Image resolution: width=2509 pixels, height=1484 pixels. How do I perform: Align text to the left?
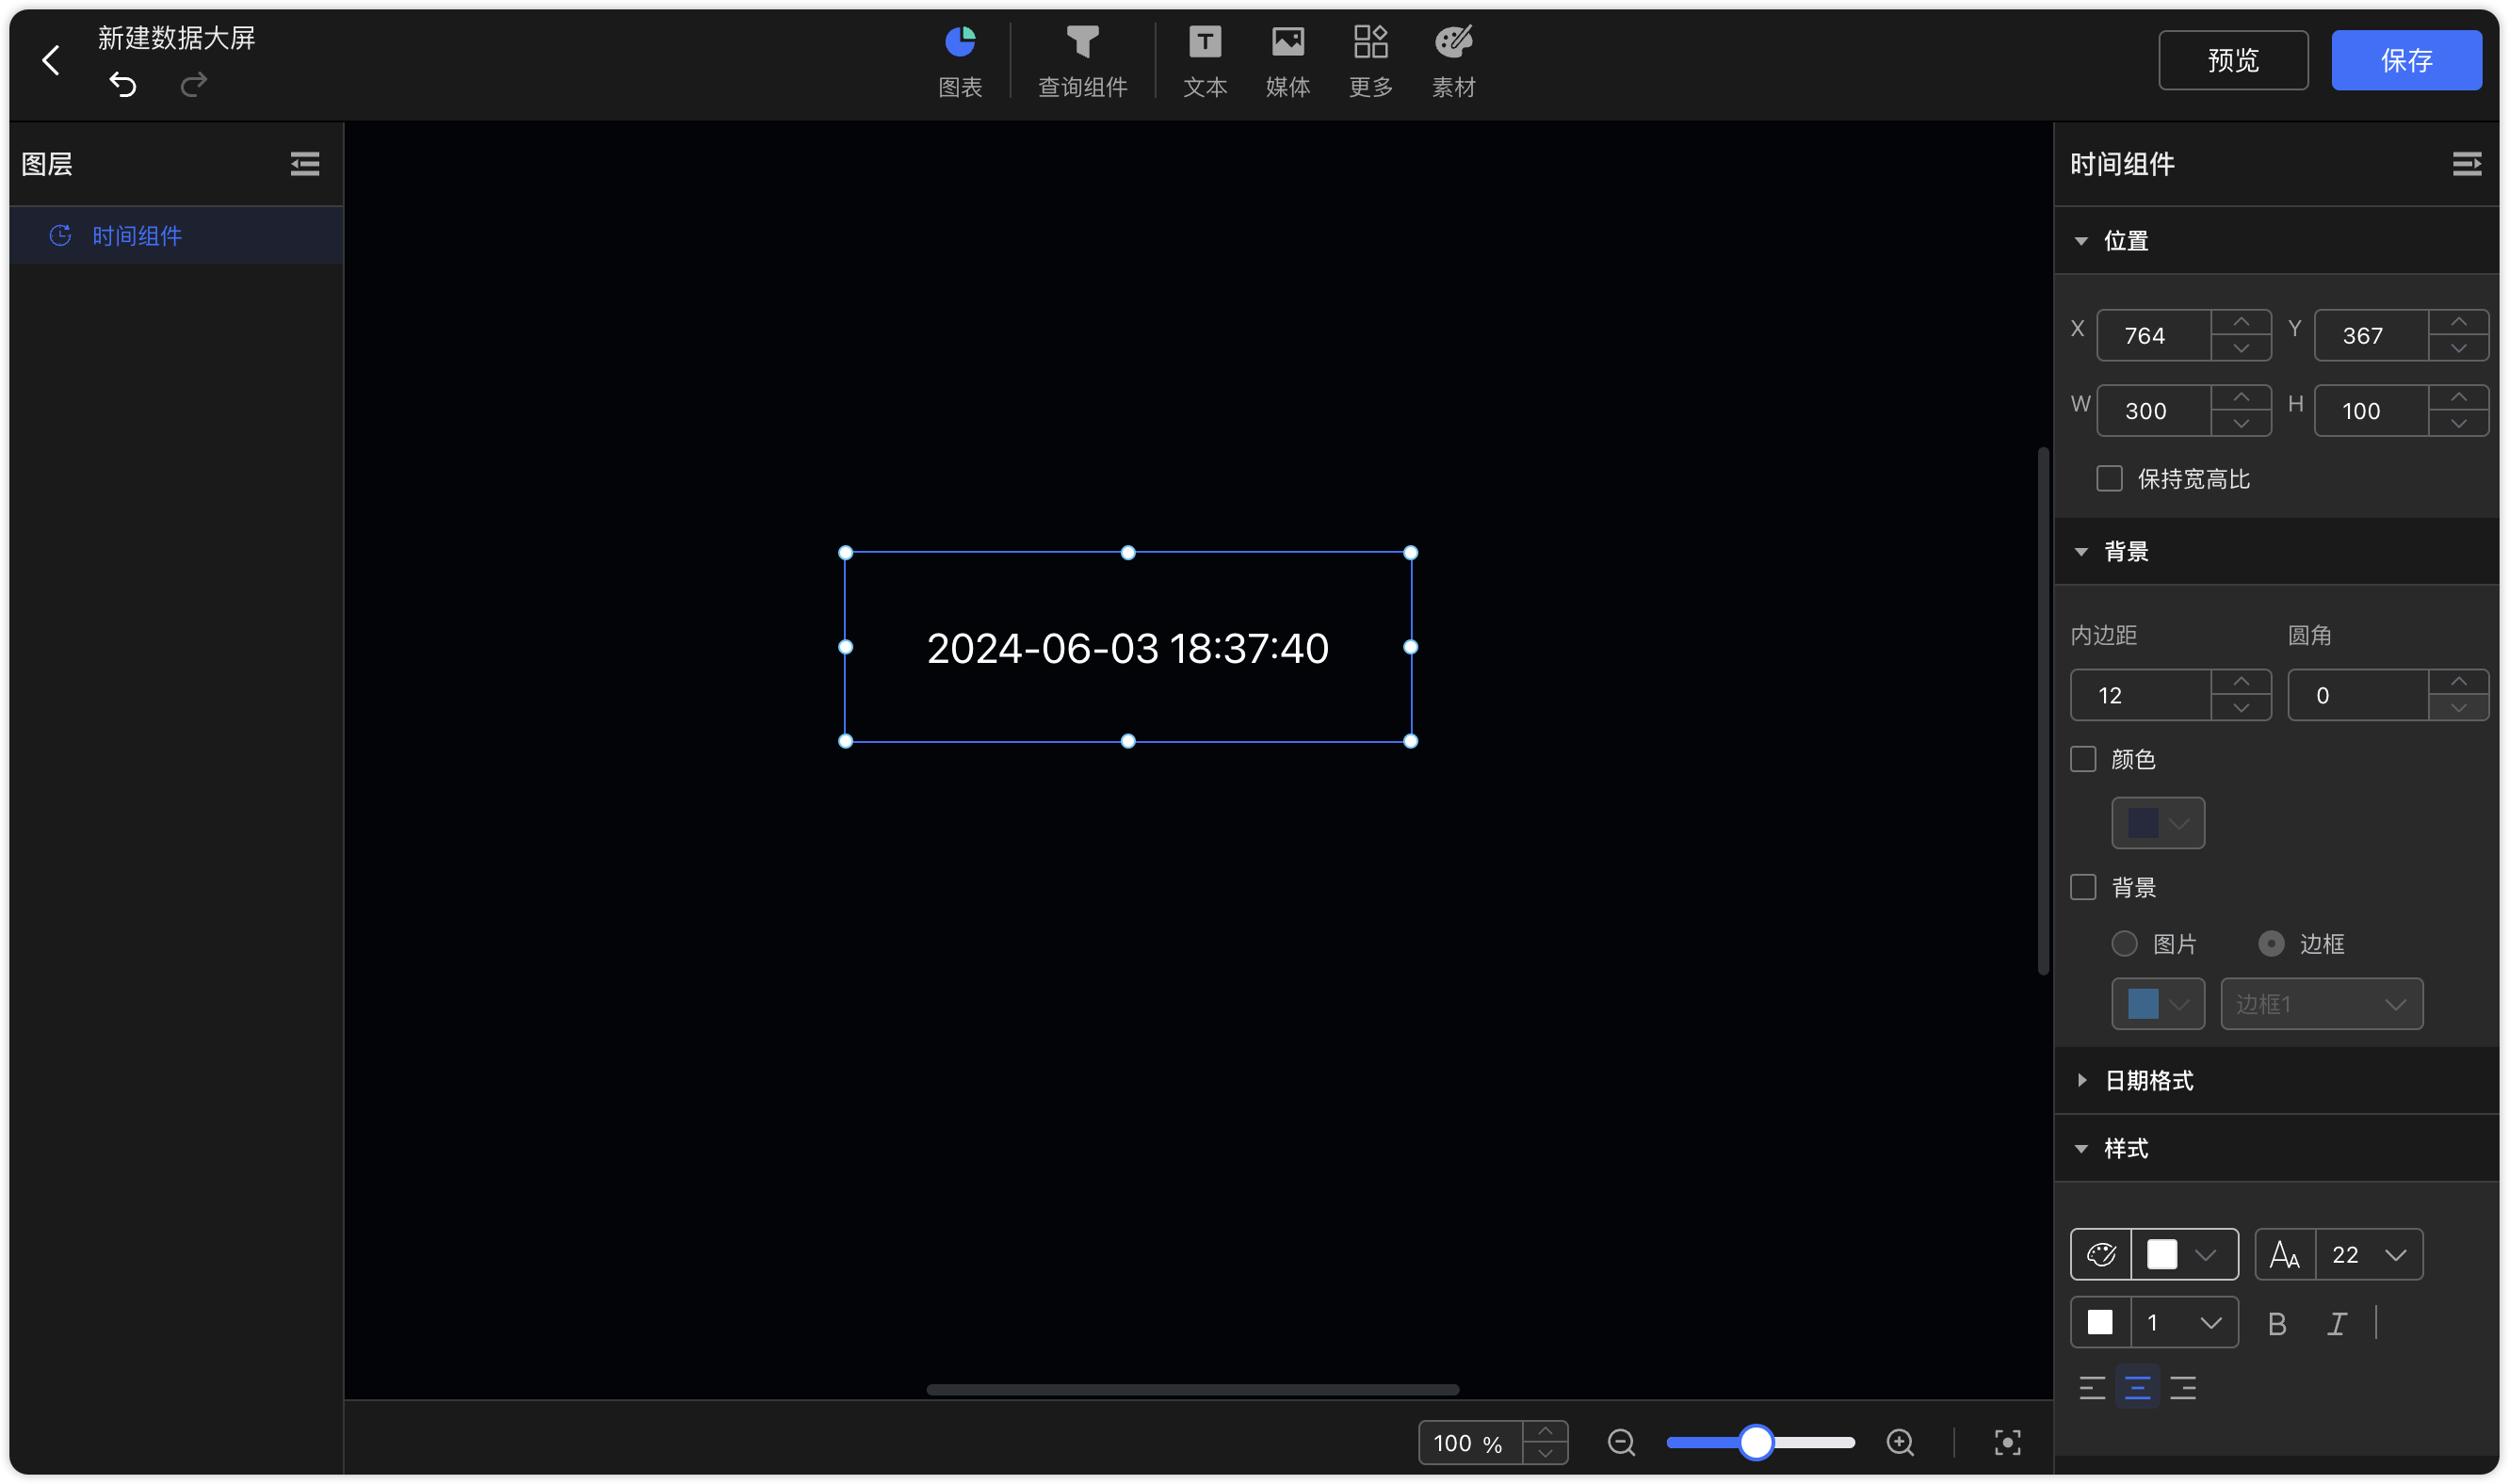[x=2092, y=1388]
